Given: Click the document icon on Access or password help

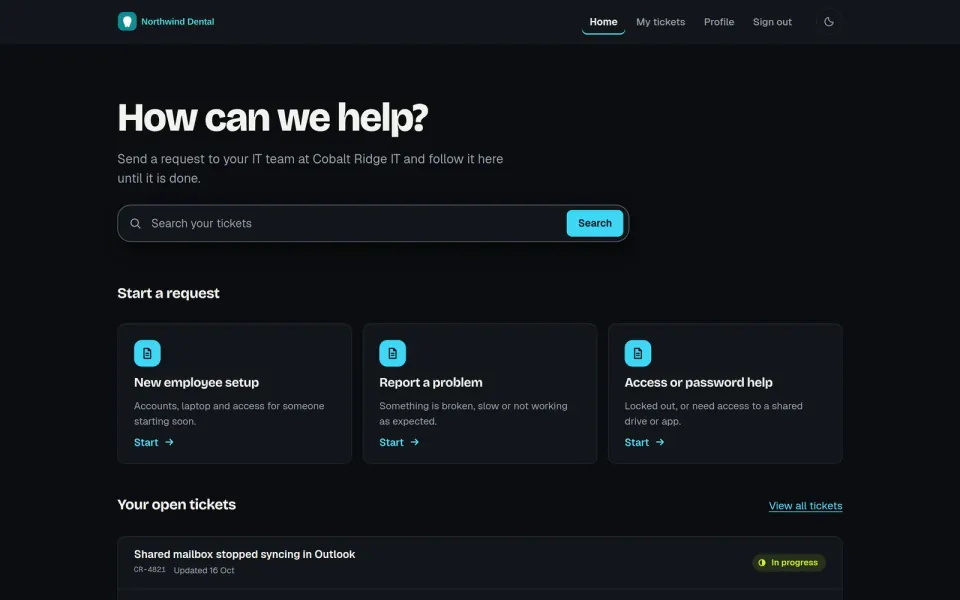Looking at the screenshot, I should pyautogui.click(x=637, y=353).
